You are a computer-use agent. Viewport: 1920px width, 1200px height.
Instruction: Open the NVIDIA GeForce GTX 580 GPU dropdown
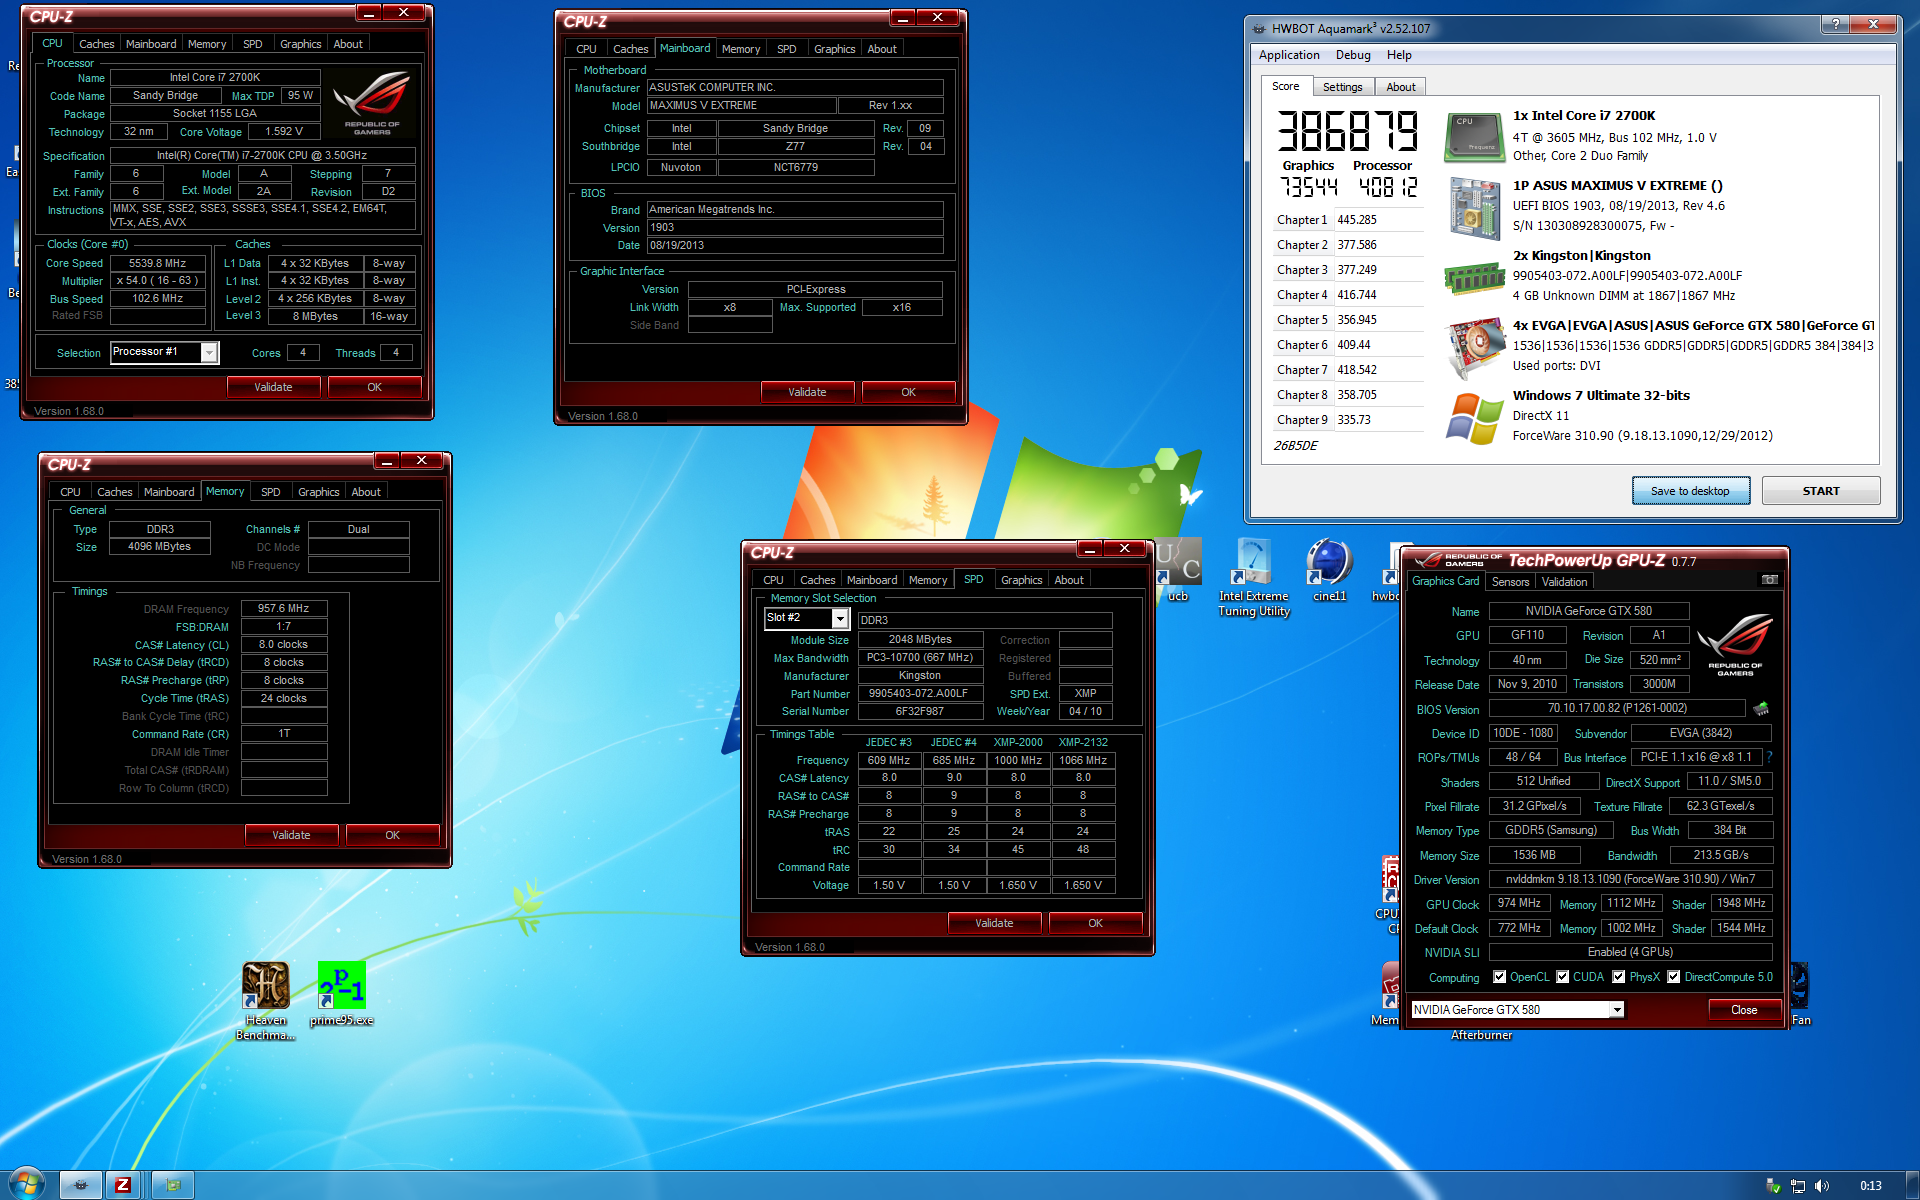click(1616, 1010)
